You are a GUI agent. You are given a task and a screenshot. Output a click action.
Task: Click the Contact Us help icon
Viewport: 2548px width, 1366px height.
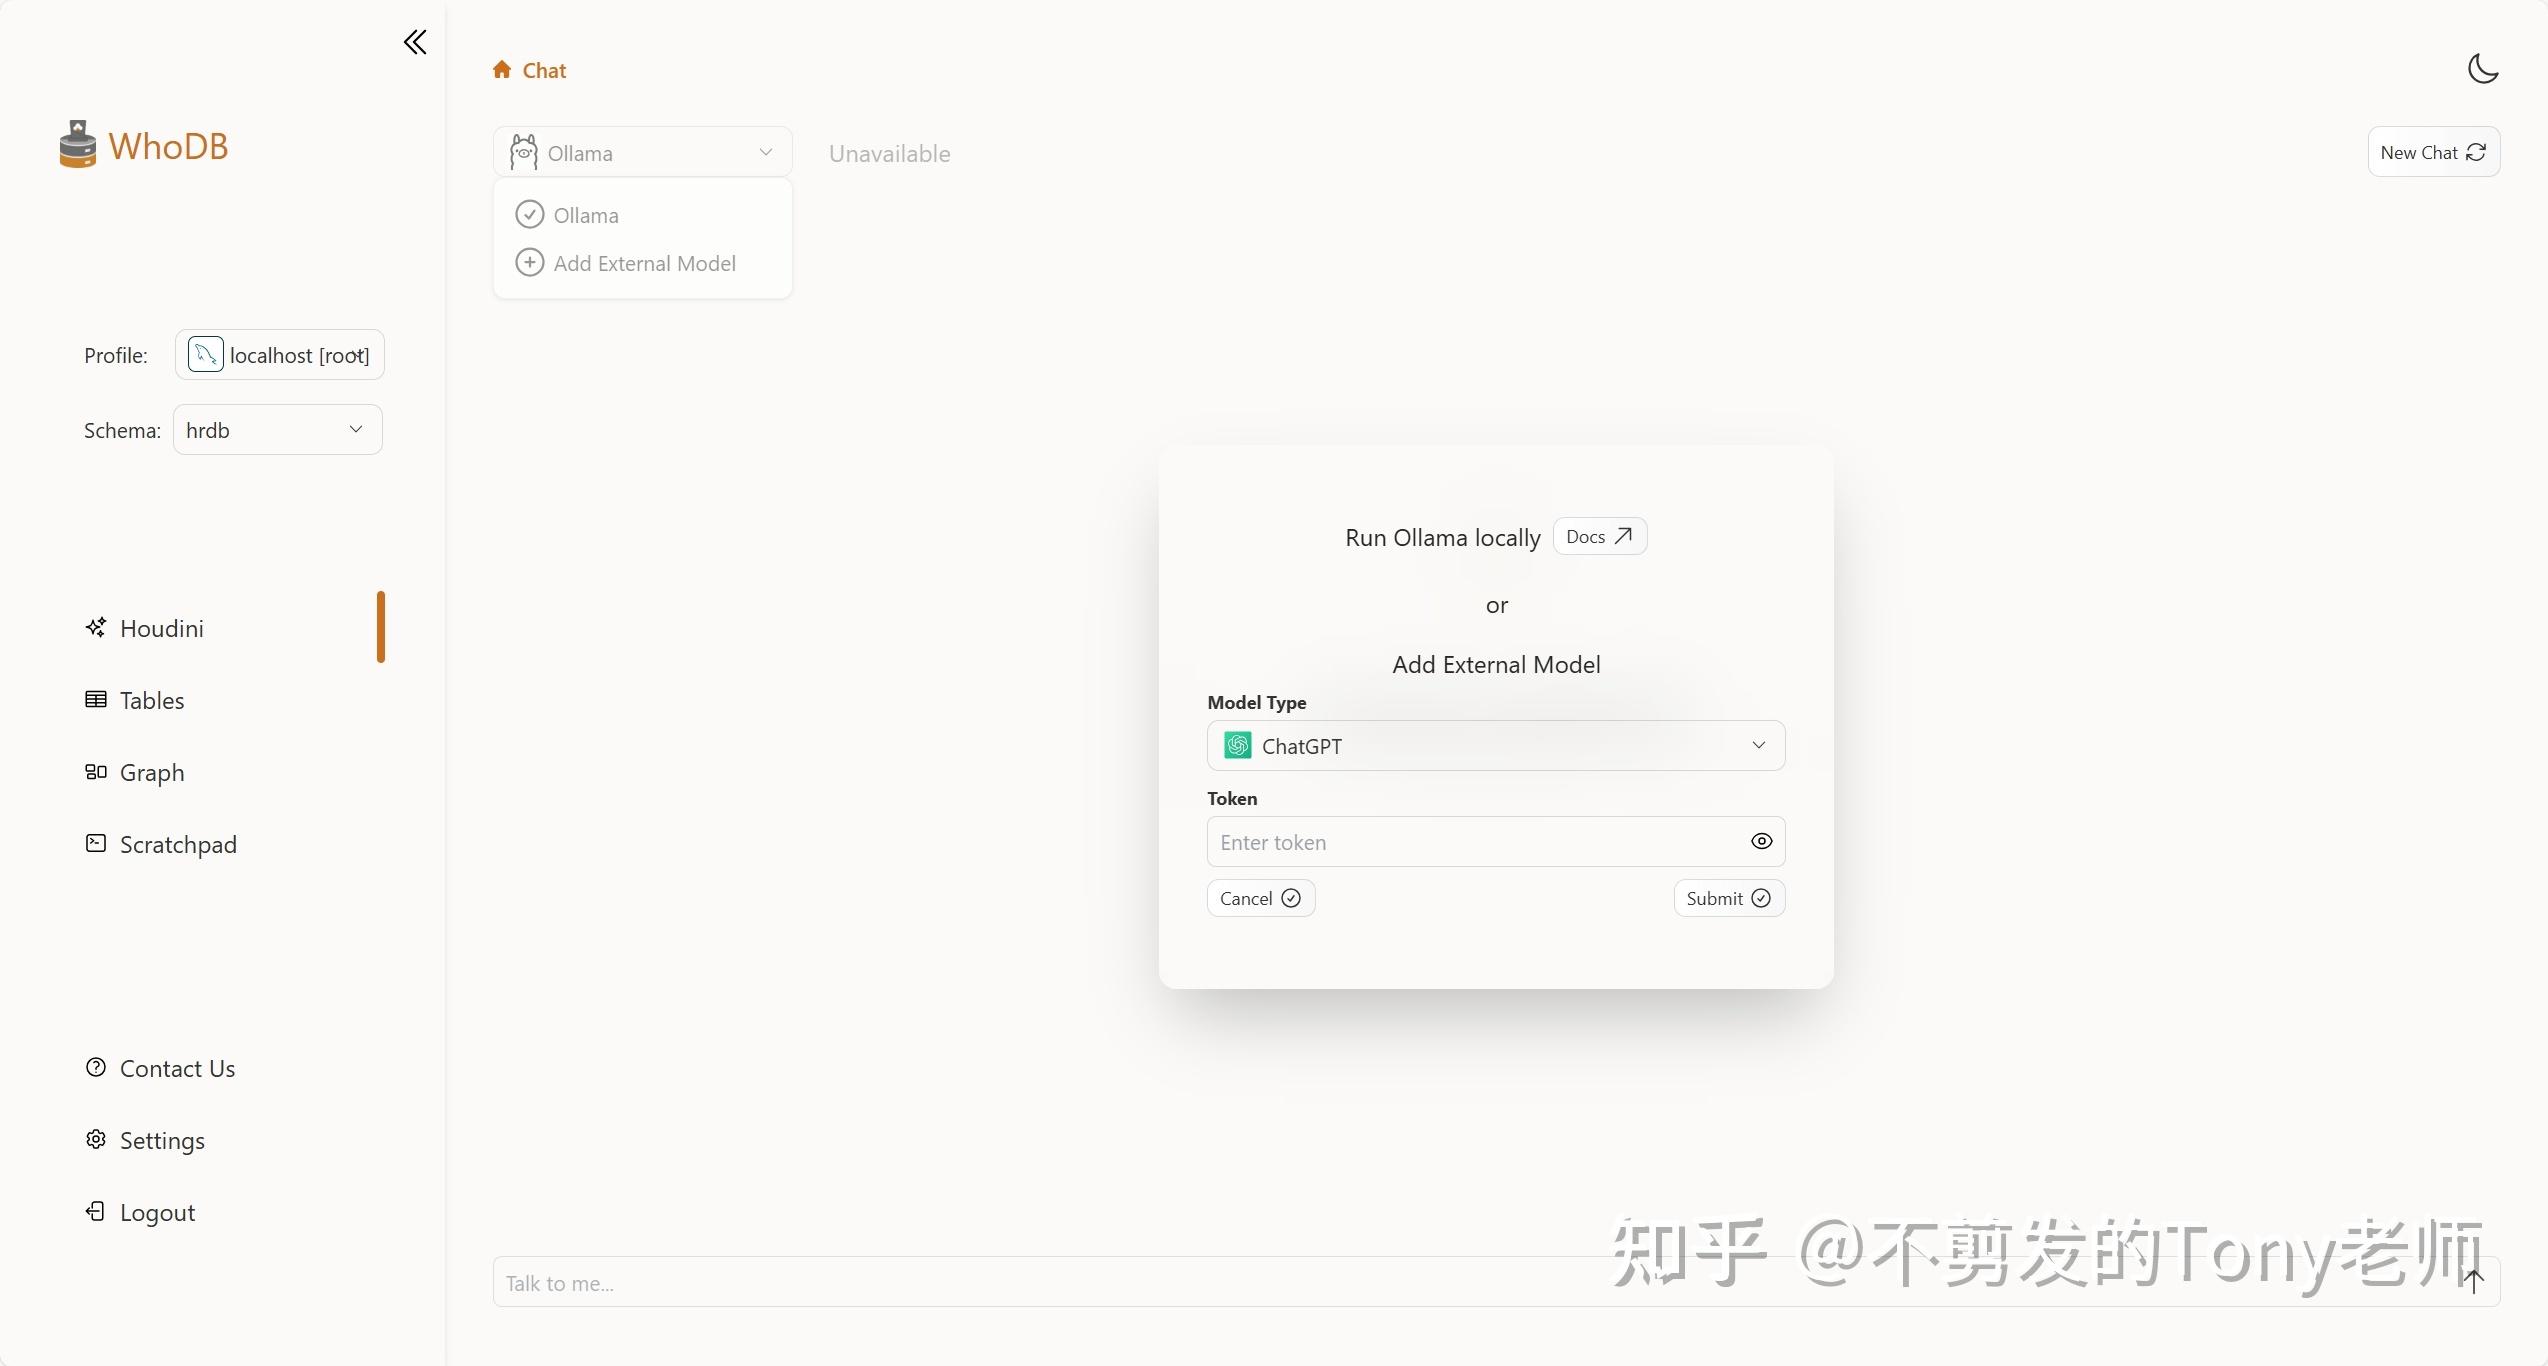pos(96,1068)
